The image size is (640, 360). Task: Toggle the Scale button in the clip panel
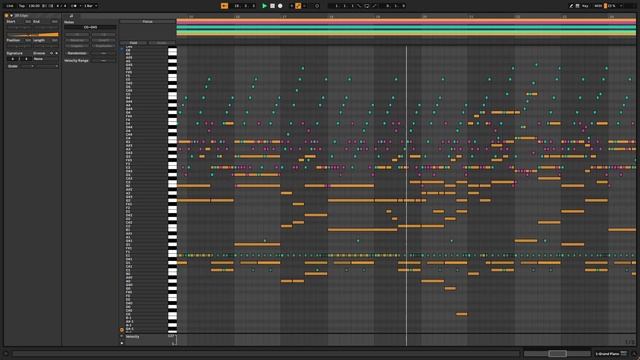13,66
